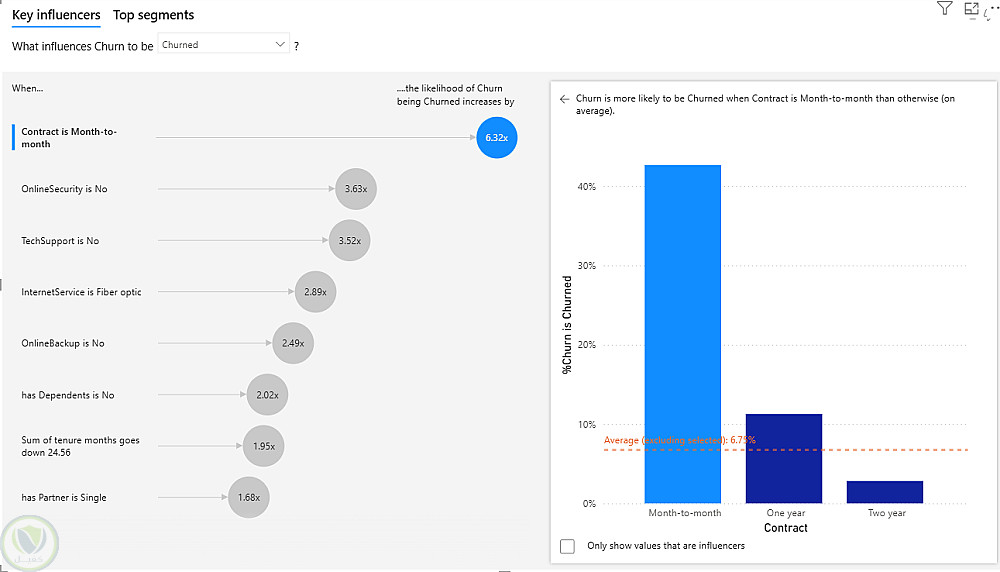Click the One year contract bar
The image size is (1000, 572).
[x=784, y=458]
